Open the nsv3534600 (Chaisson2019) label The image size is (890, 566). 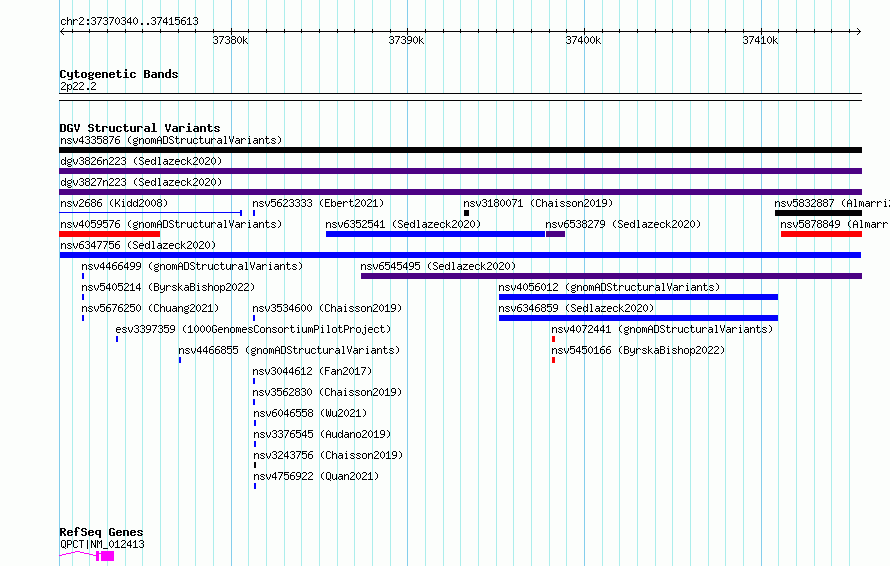tap(328, 308)
